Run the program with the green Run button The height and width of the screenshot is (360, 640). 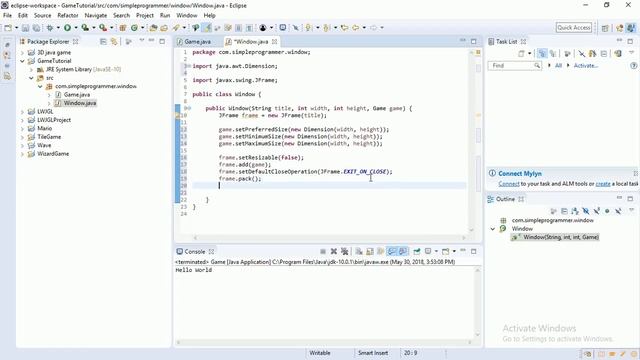coord(67,28)
